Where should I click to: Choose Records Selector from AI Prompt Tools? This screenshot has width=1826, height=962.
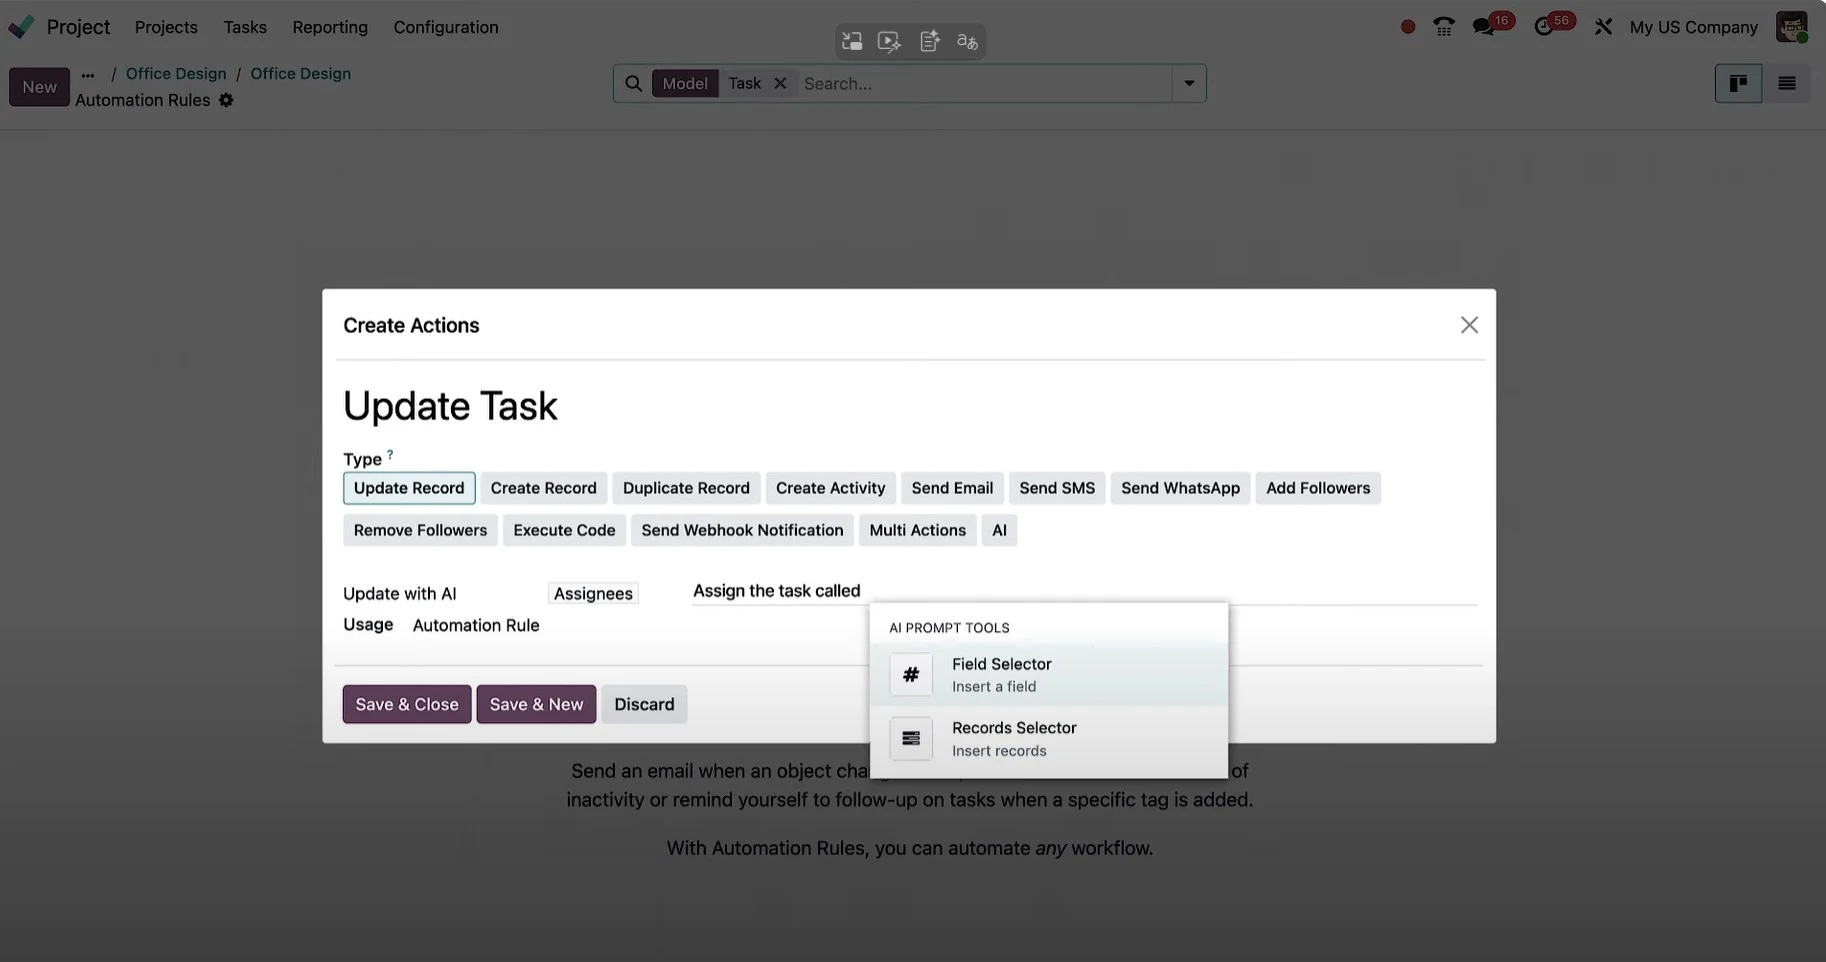pos(1014,737)
